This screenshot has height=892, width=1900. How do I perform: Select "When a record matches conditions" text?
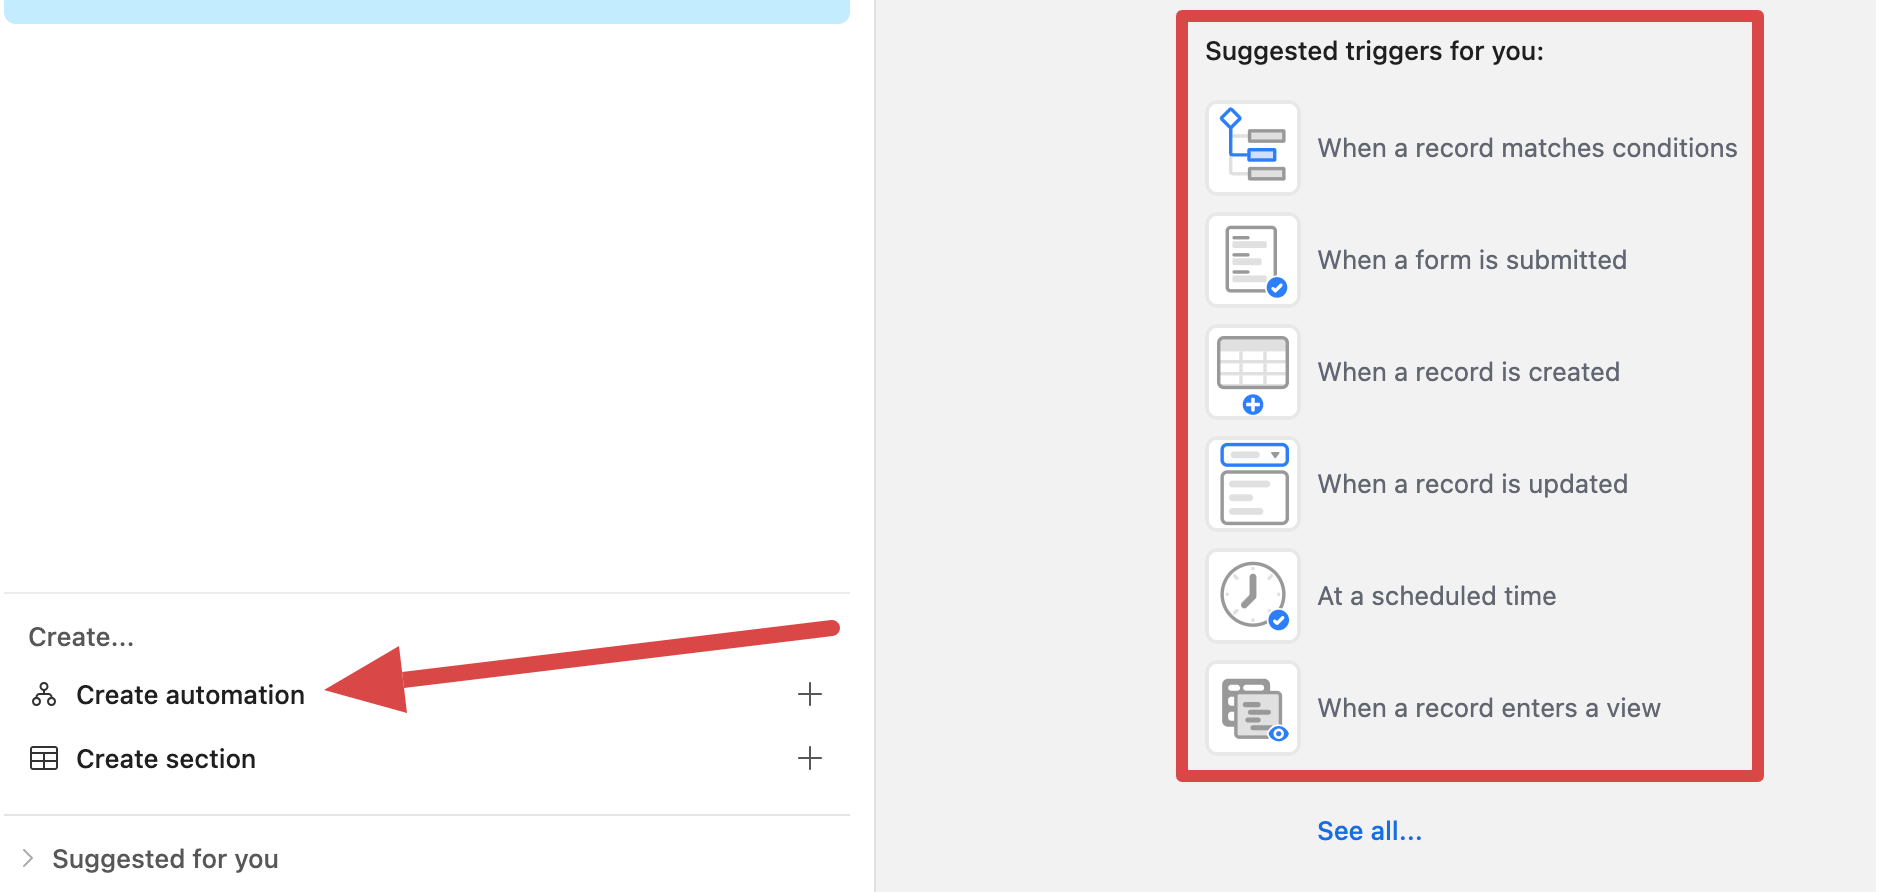point(1527,148)
